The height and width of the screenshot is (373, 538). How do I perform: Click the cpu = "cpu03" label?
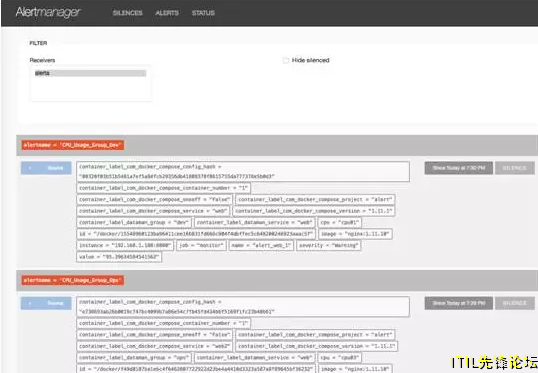tap(340, 358)
